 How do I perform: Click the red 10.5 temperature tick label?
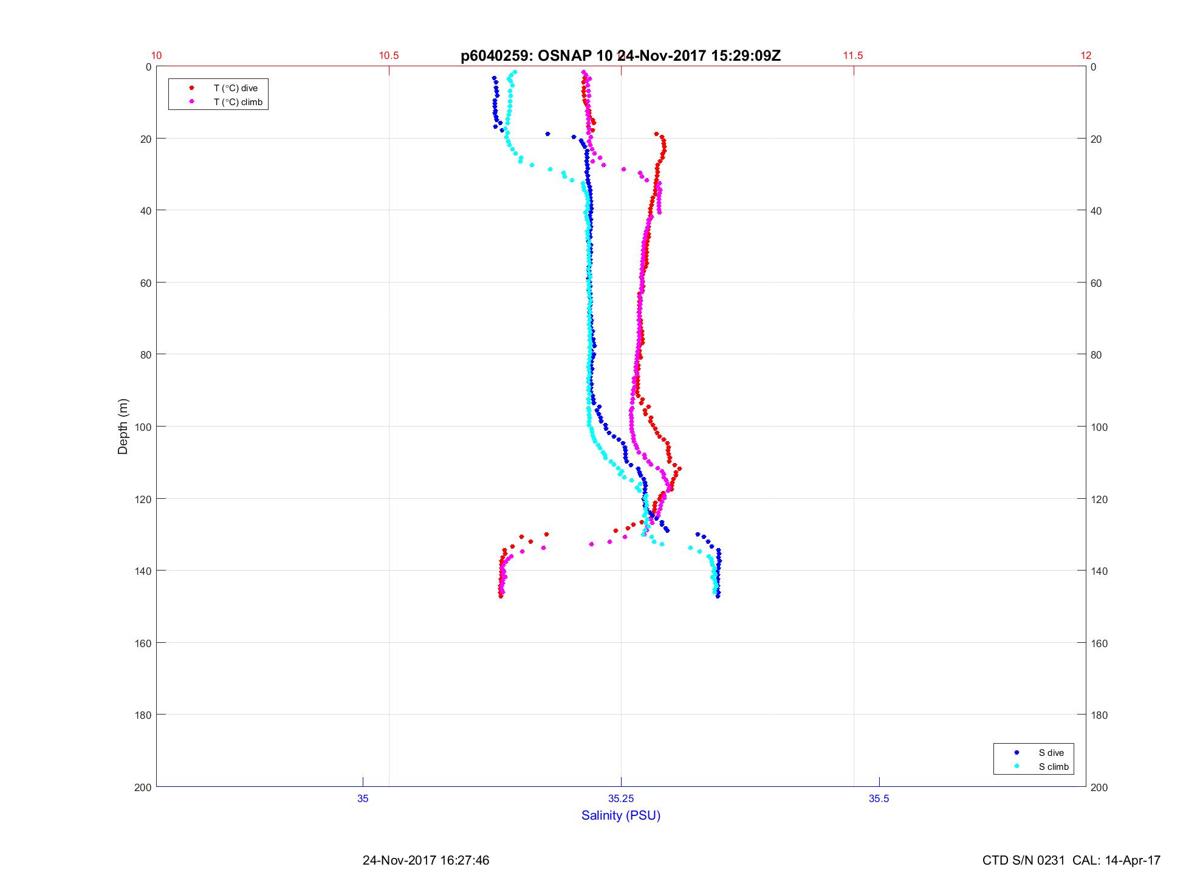[x=389, y=56]
